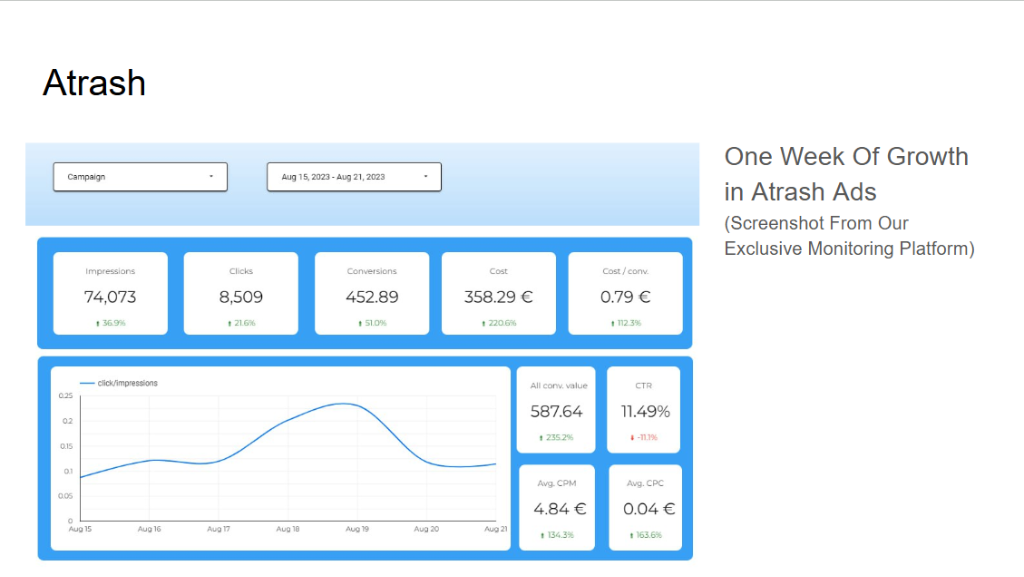Screen dimensions: 1024x577
Task: Select the Conversions value 452.89
Action: point(372,297)
